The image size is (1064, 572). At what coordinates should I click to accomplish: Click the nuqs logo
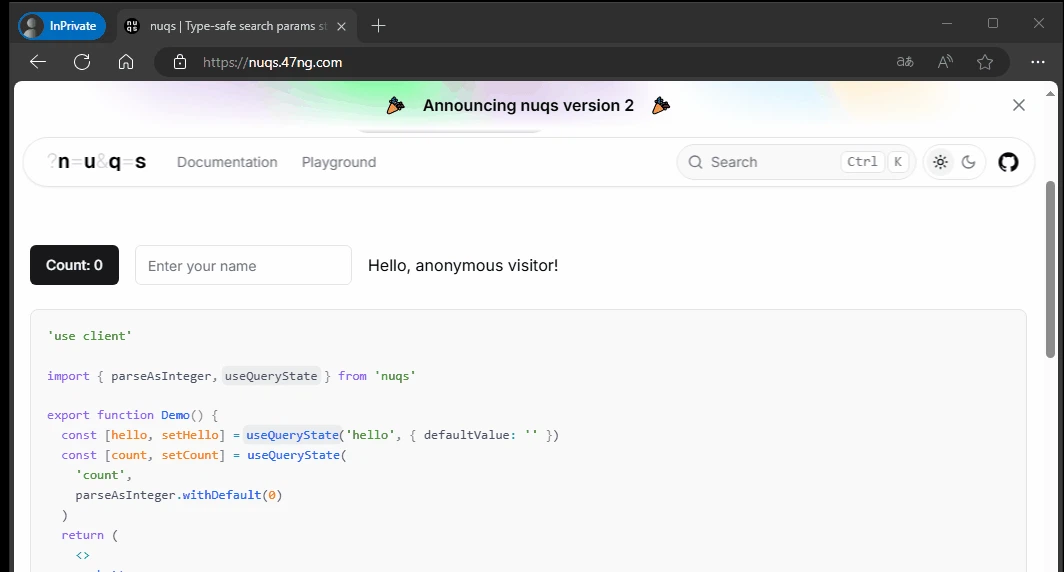click(x=96, y=162)
